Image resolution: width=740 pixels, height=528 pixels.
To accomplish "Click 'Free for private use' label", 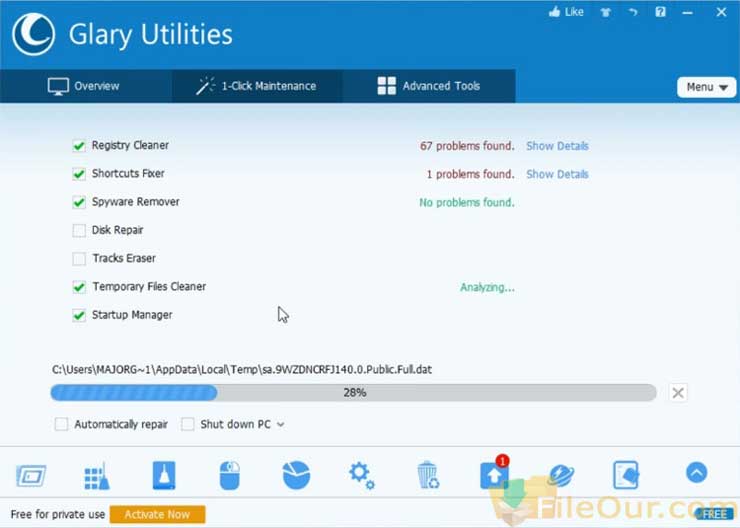I will click(x=58, y=514).
